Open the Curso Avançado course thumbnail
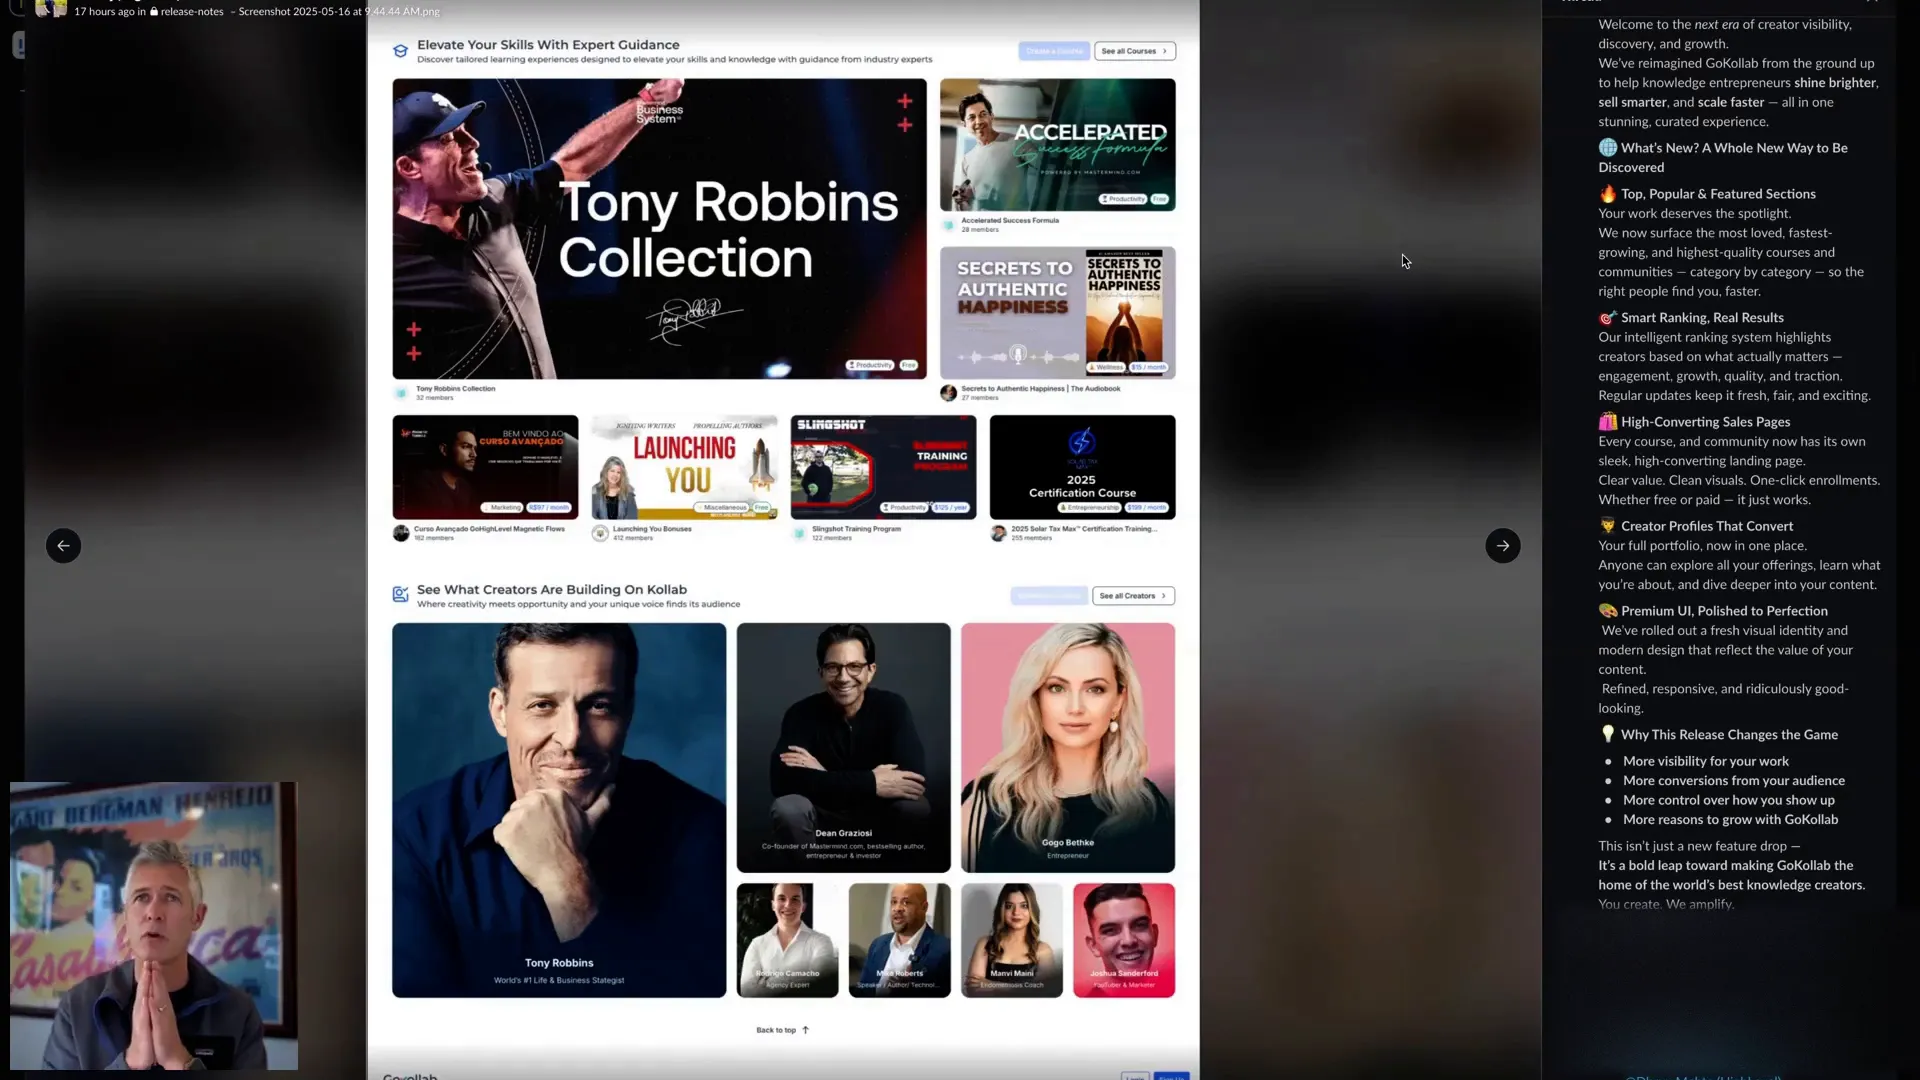The height and width of the screenshot is (1080, 1920). click(x=485, y=467)
